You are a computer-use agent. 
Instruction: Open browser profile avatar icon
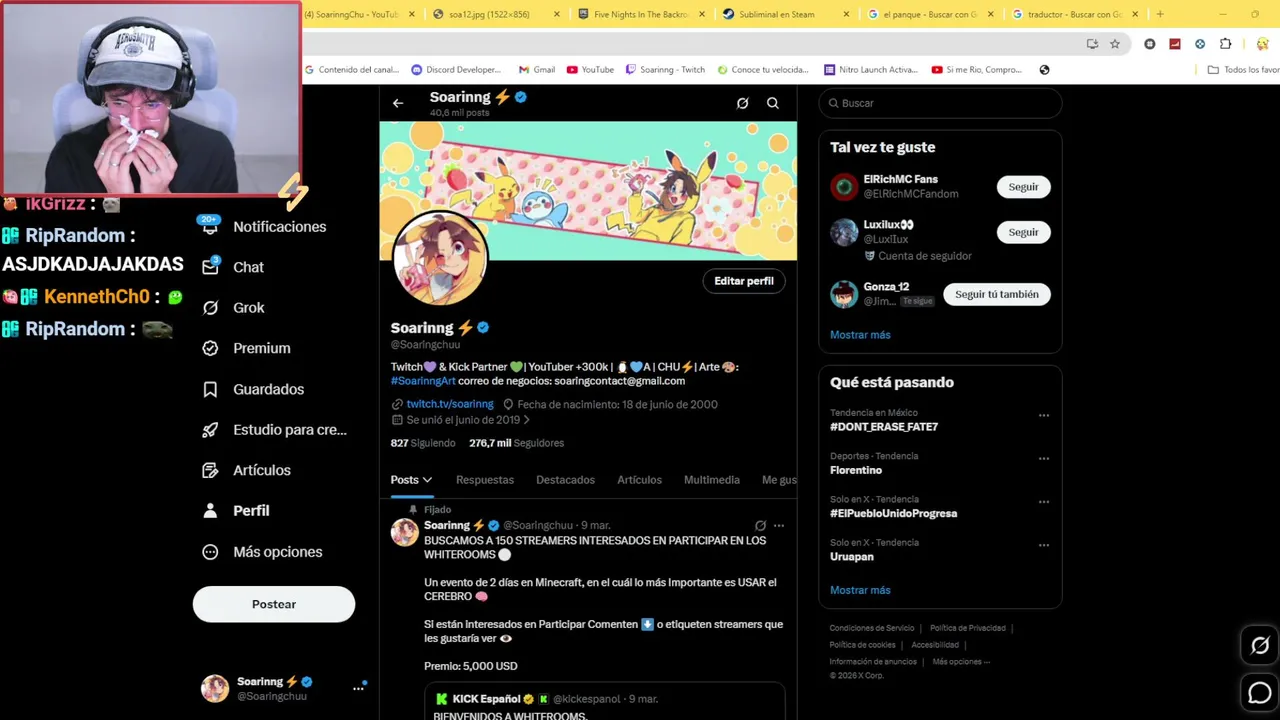[x=1263, y=44]
